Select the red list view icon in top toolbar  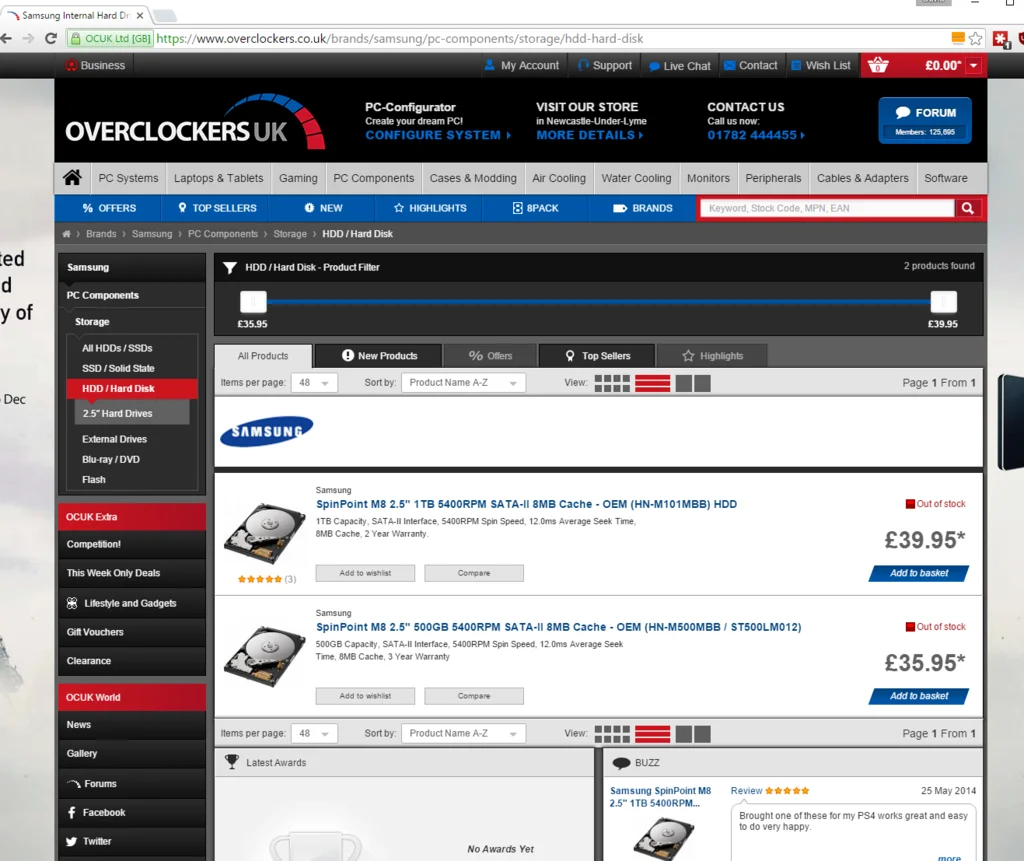pyautogui.click(x=652, y=383)
